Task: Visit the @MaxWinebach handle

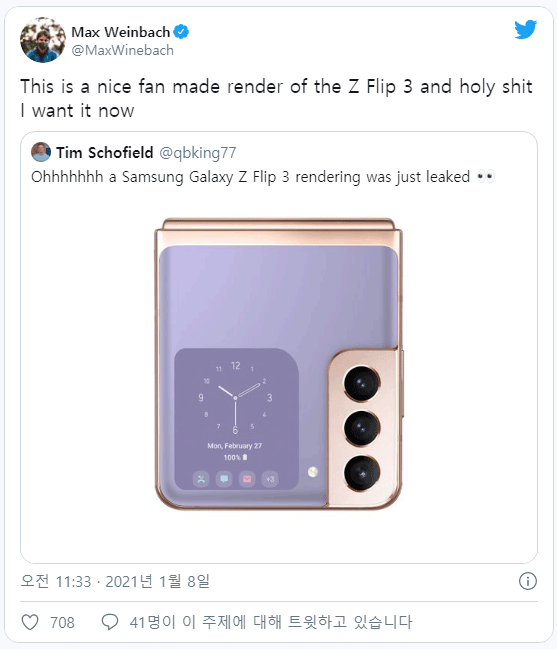Action: pyautogui.click(x=122, y=50)
